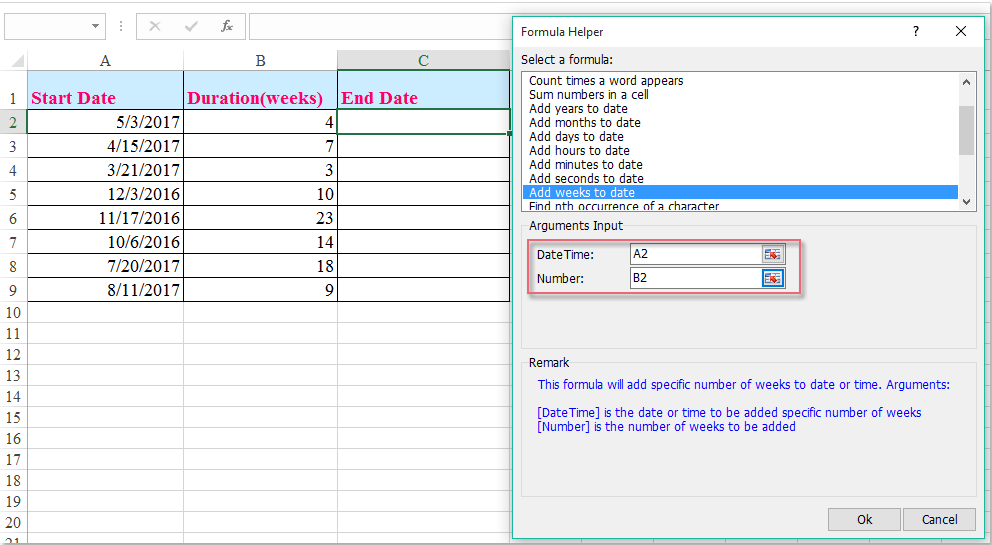The width and height of the screenshot is (992, 545).
Task: Click the Number input field containing B2
Action: tap(696, 279)
